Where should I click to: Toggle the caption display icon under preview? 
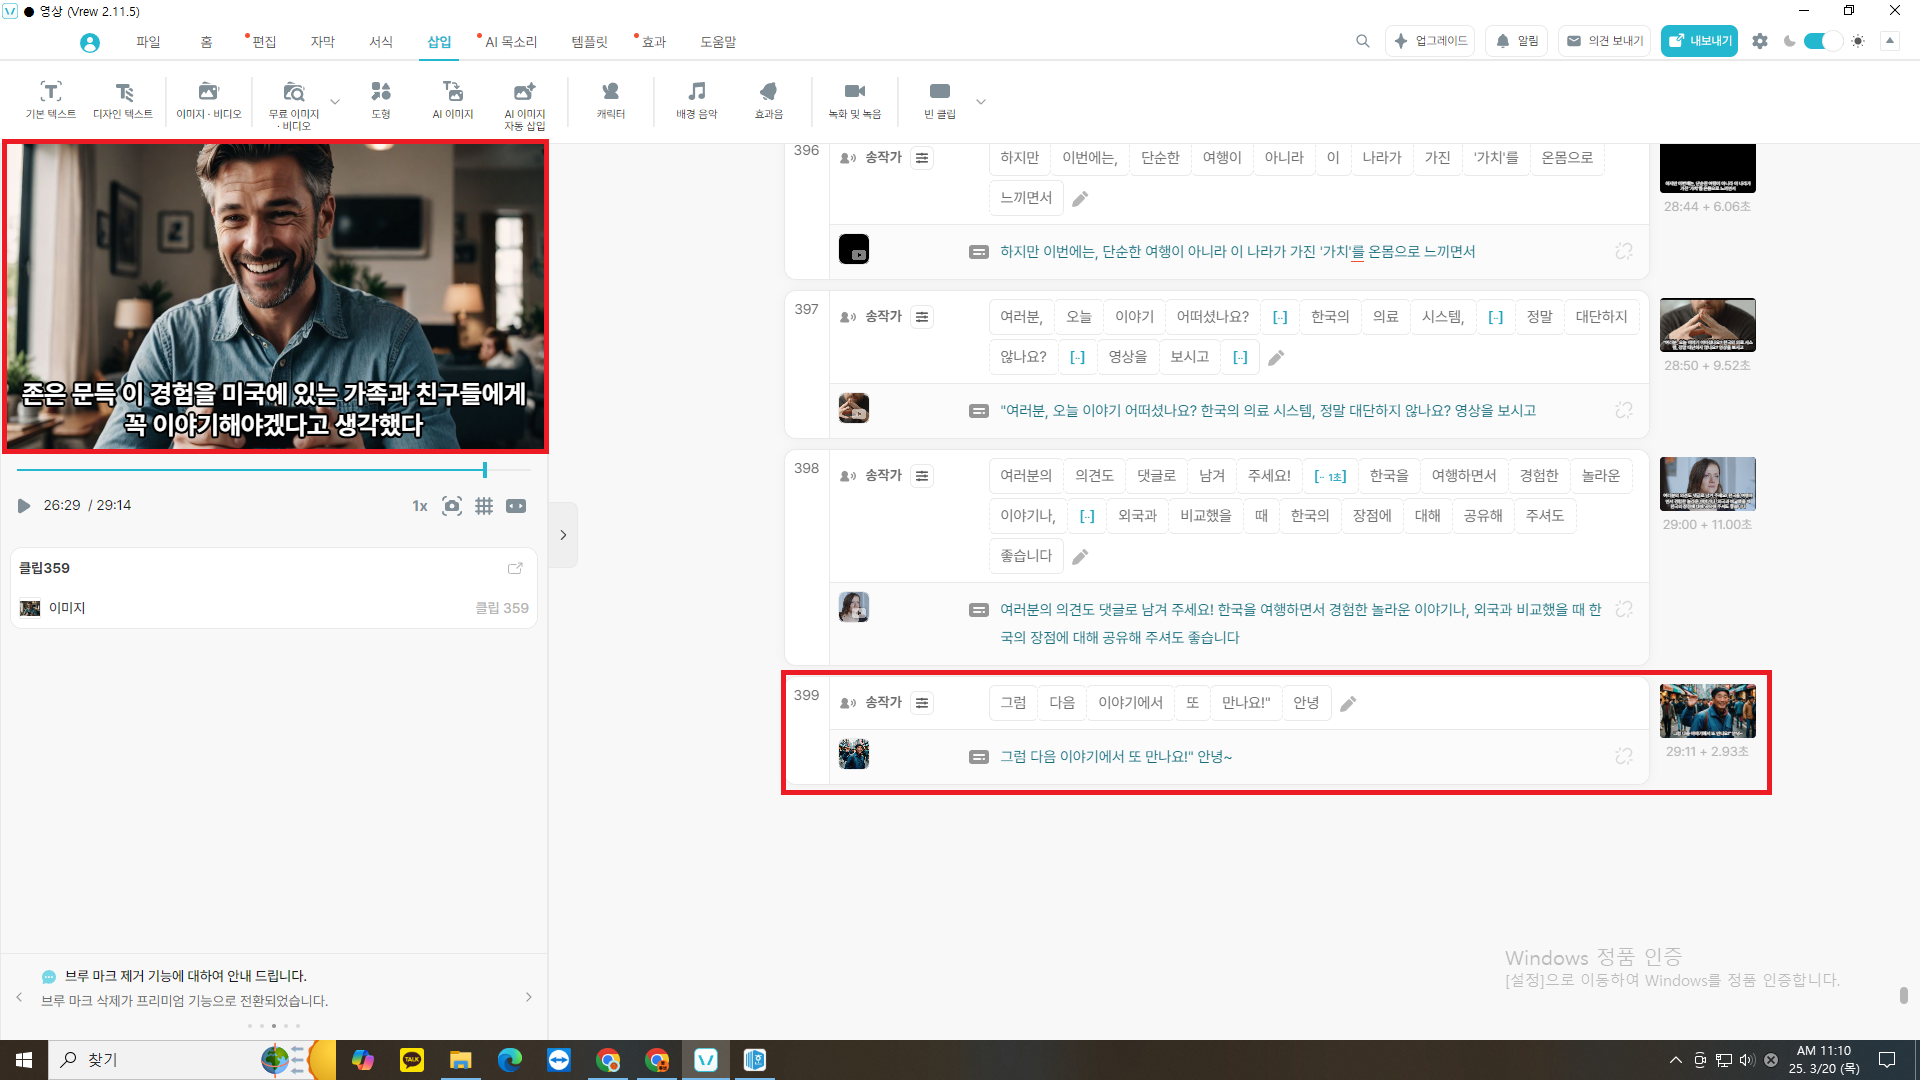(x=516, y=506)
